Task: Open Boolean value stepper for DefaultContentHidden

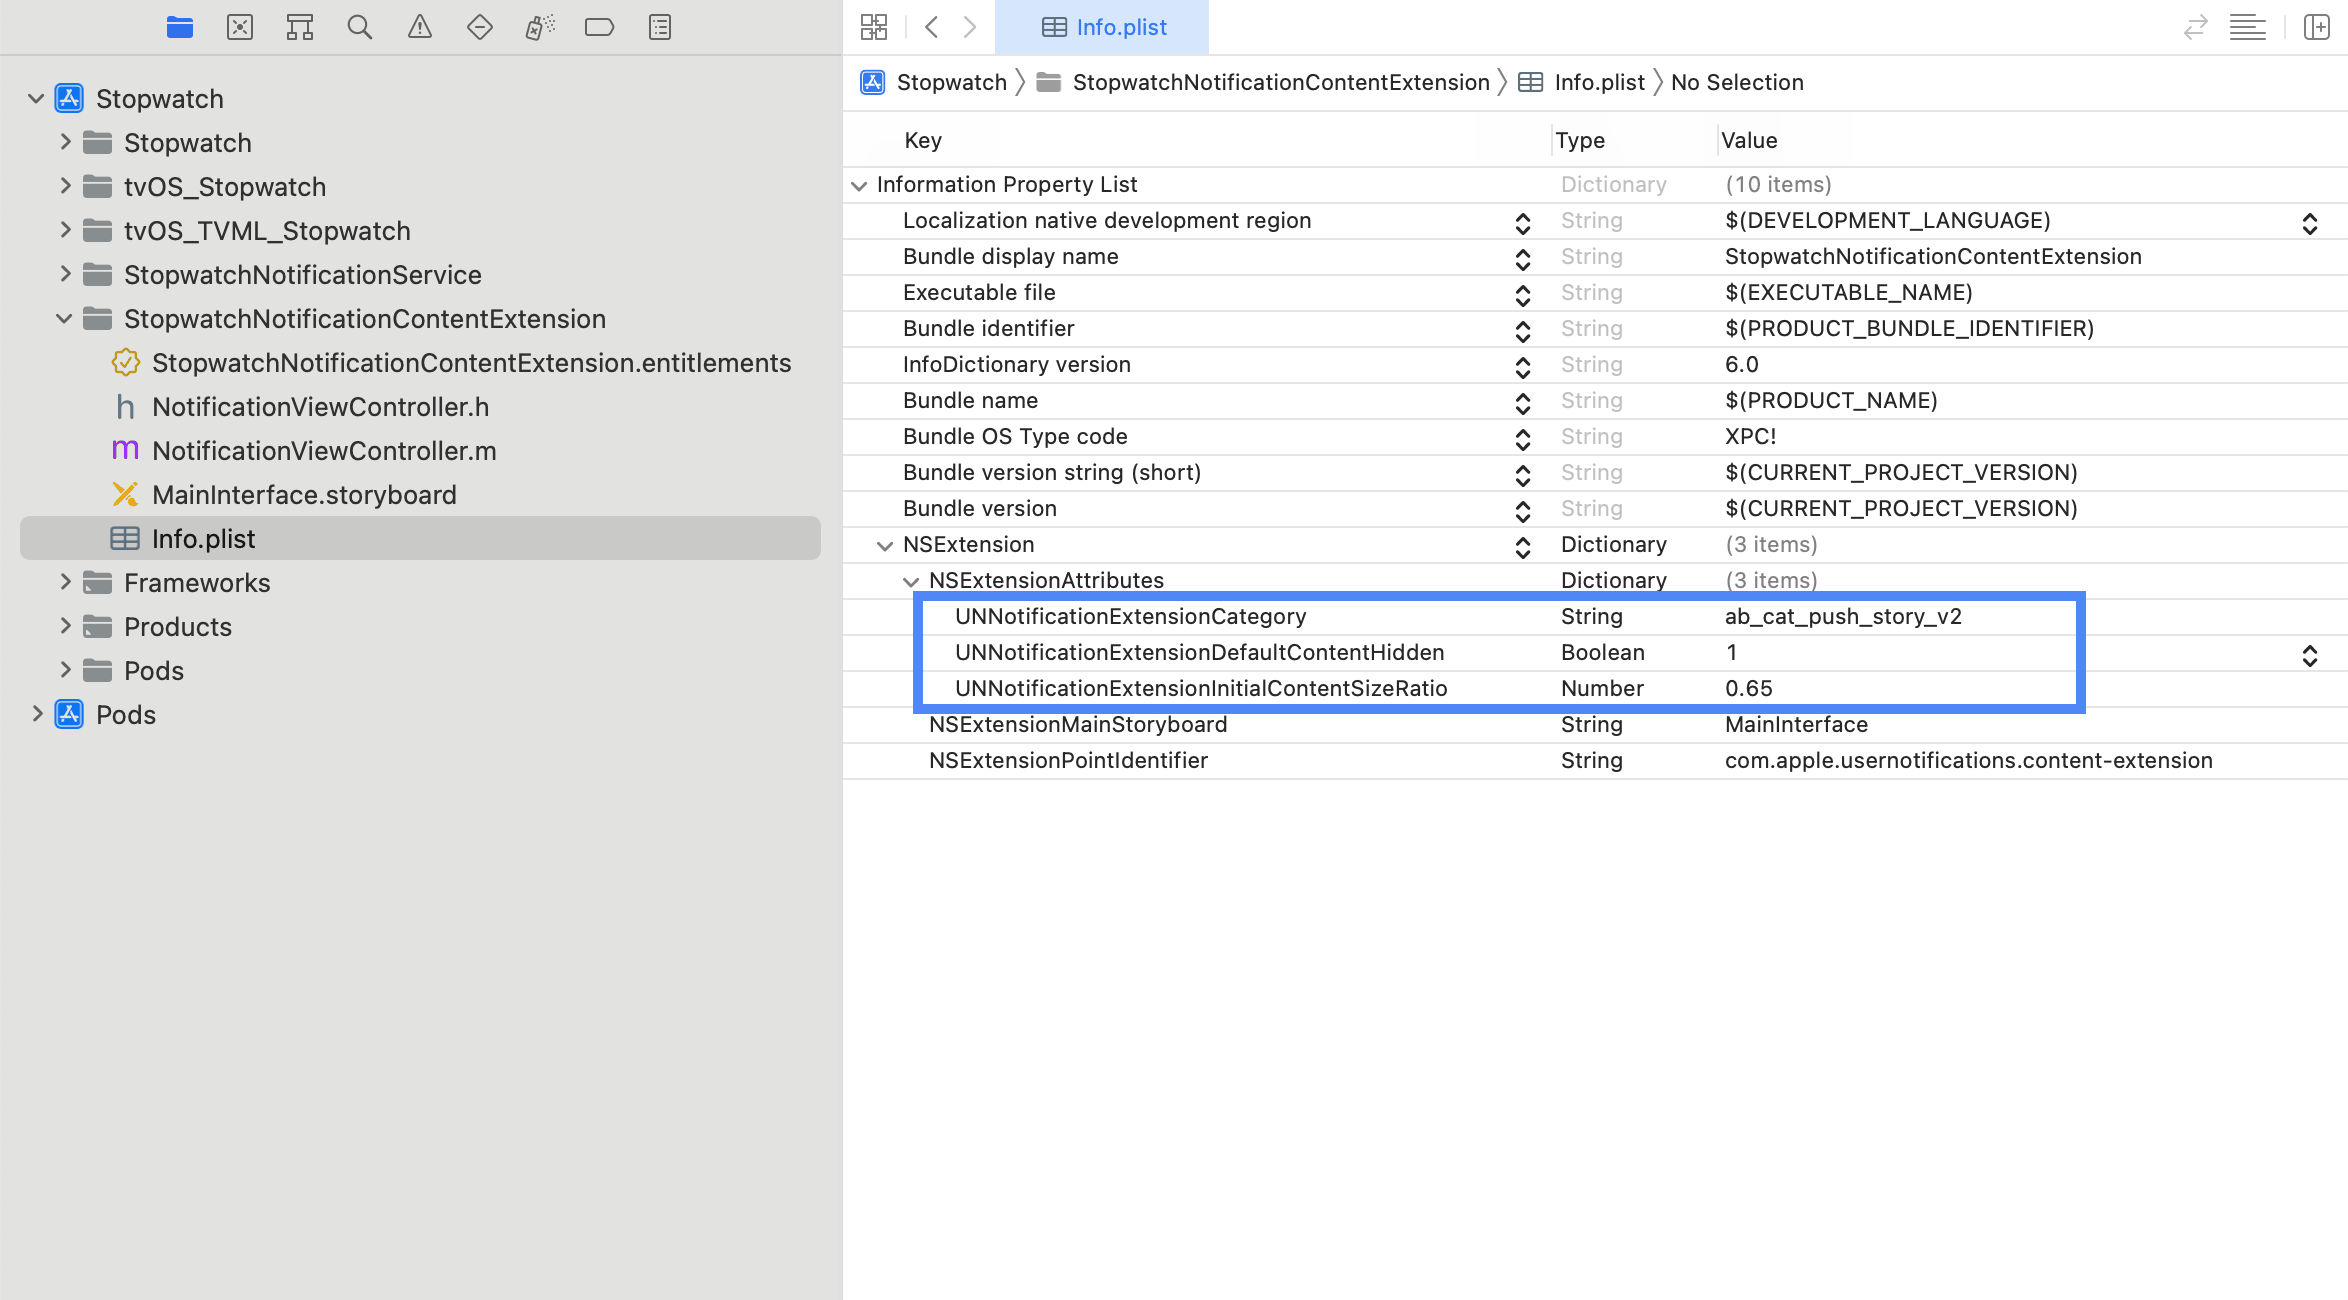Action: (2309, 655)
